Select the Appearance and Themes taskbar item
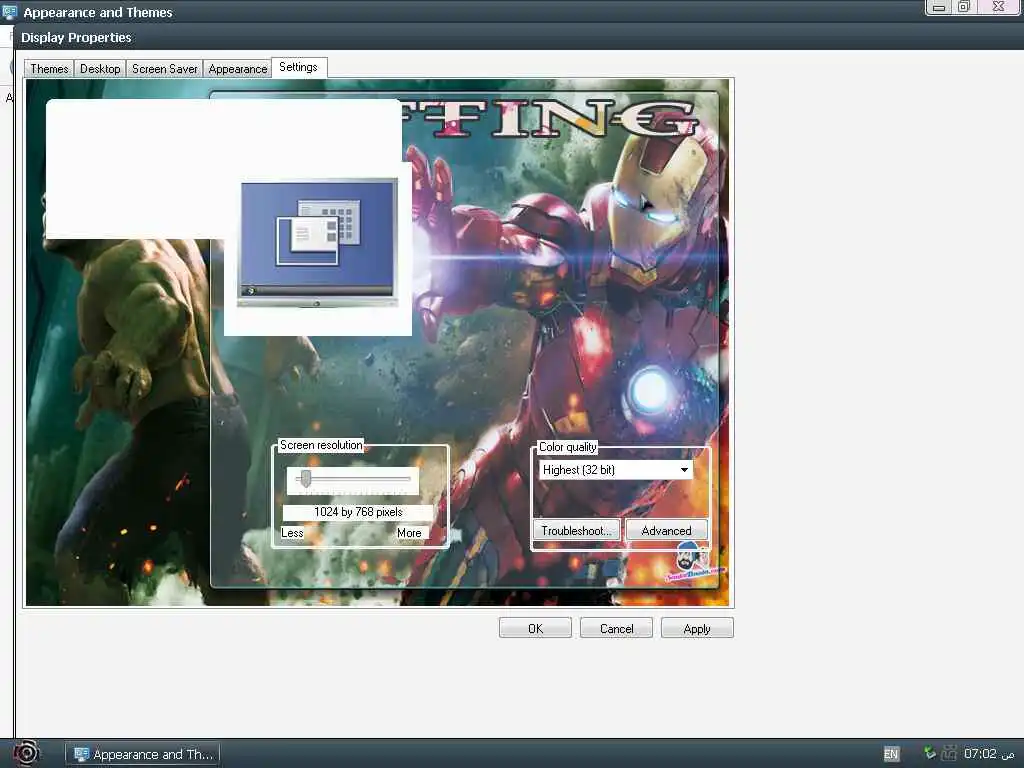 click(x=143, y=754)
